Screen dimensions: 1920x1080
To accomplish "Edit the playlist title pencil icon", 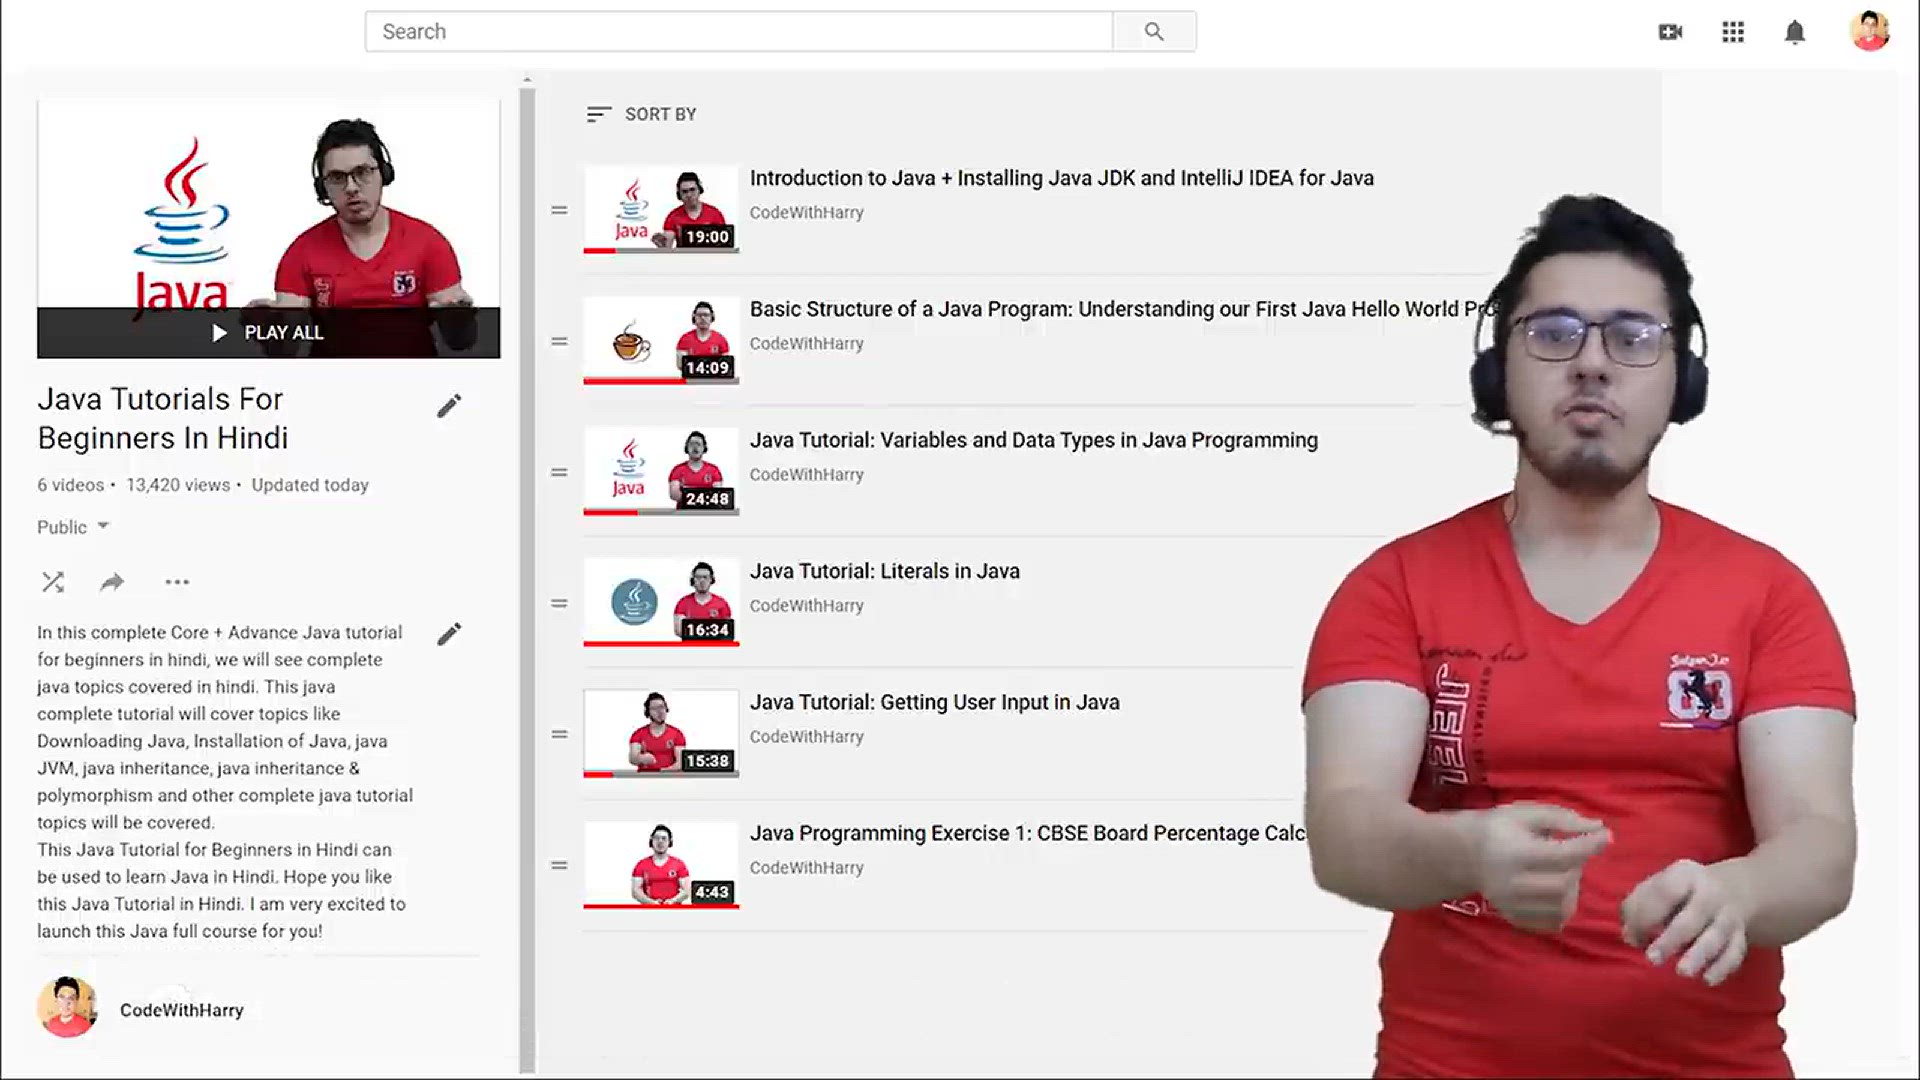I will 449,406.
